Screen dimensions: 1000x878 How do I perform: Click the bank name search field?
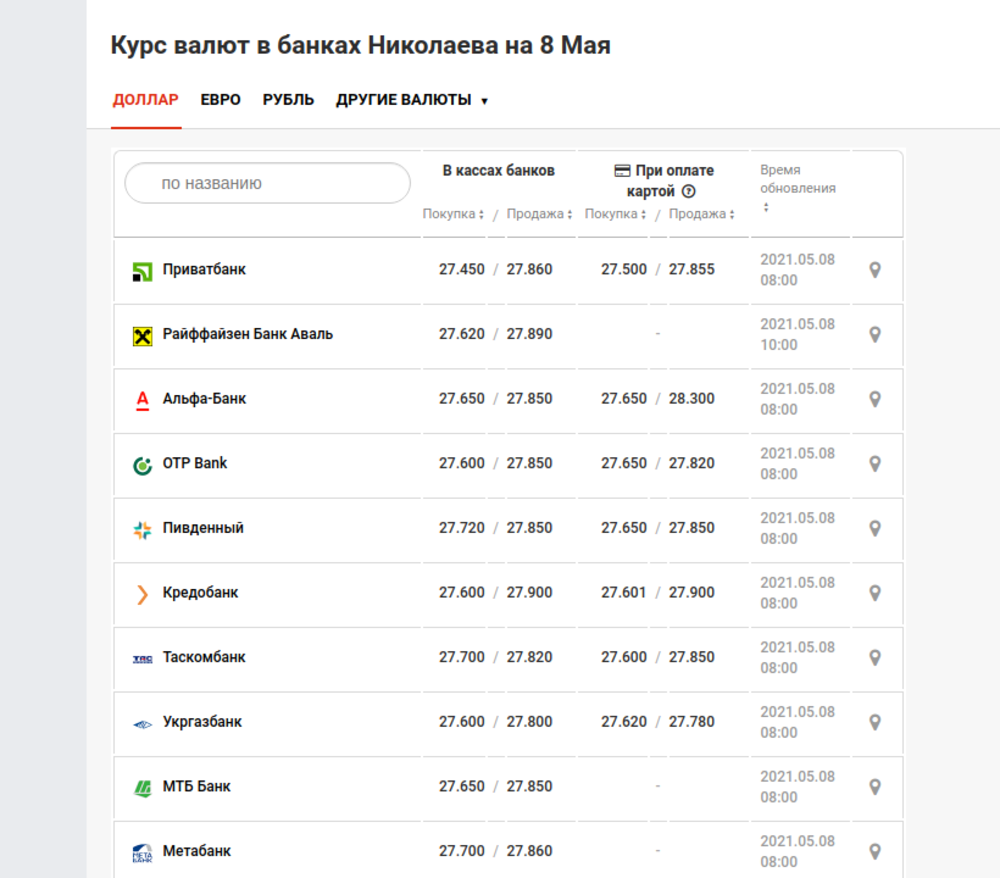pyautogui.click(x=267, y=183)
